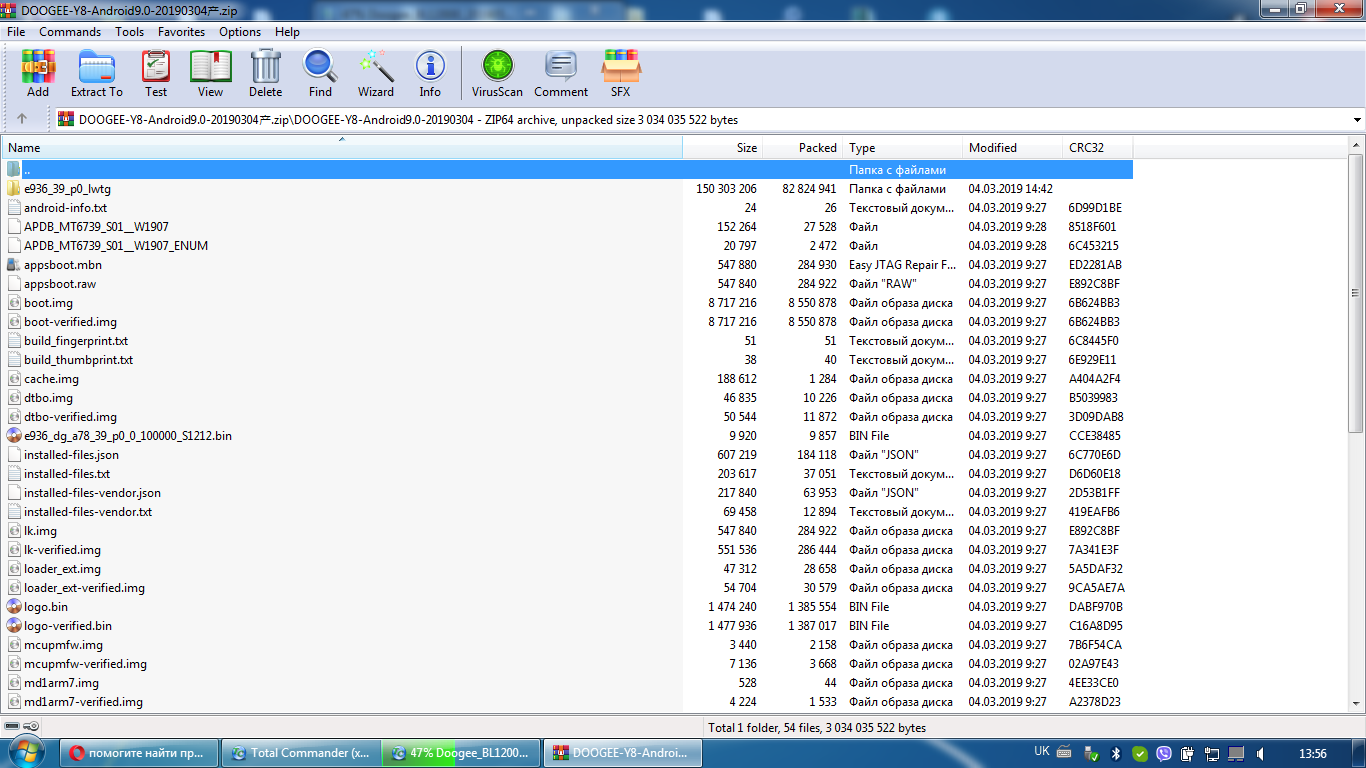The image size is (1366, 768).
Task: Click scrollbar up arrow in file list
Action: click(x=1356, y=146)
